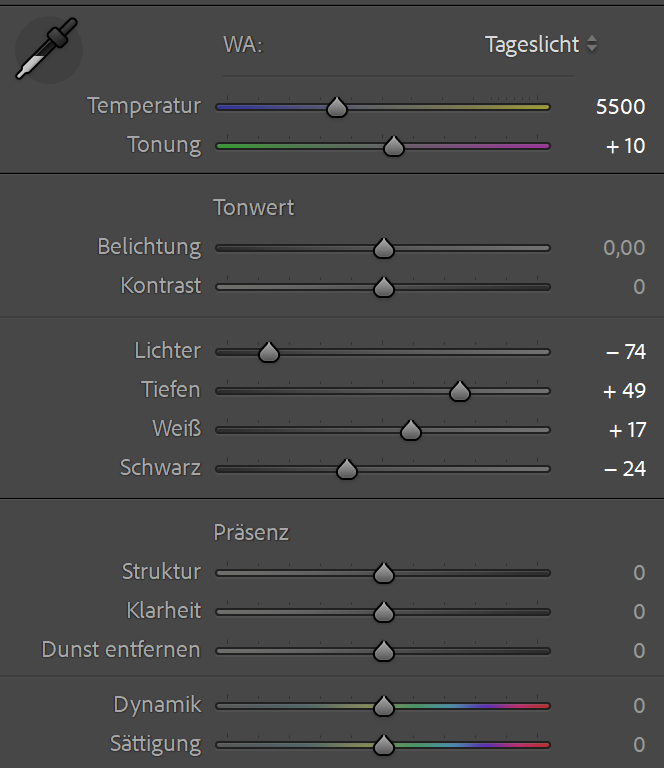Click the Belichtung value field 0,00
The width and height of the screenshot is (664, 768).
click(624, 248)
